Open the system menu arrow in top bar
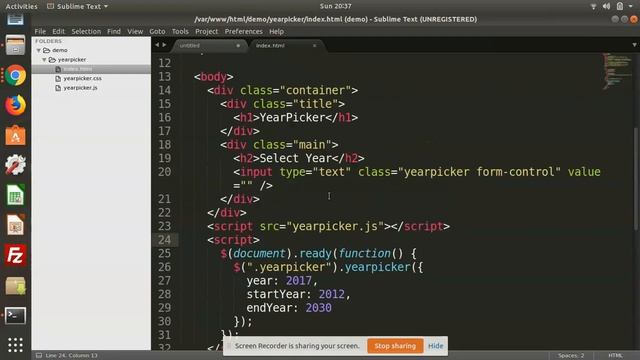Image resolution: width=640 pixels, height=360 pixels. [x=631, y=6]
